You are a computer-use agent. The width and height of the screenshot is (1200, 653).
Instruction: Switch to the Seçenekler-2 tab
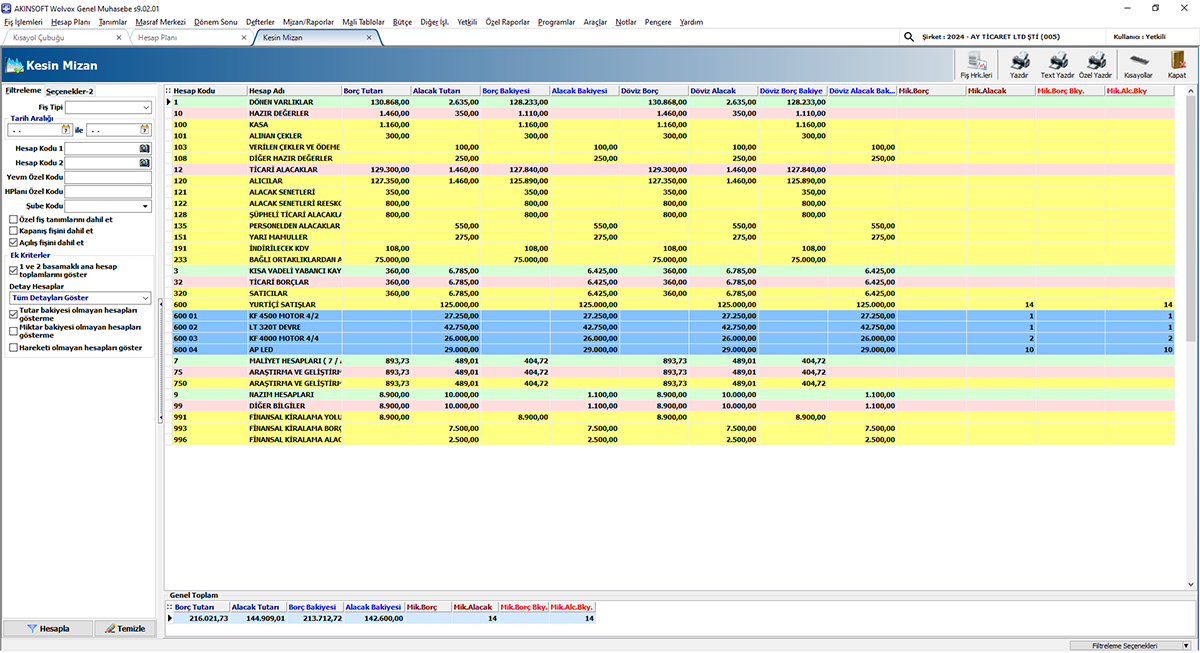pos(69,91)
